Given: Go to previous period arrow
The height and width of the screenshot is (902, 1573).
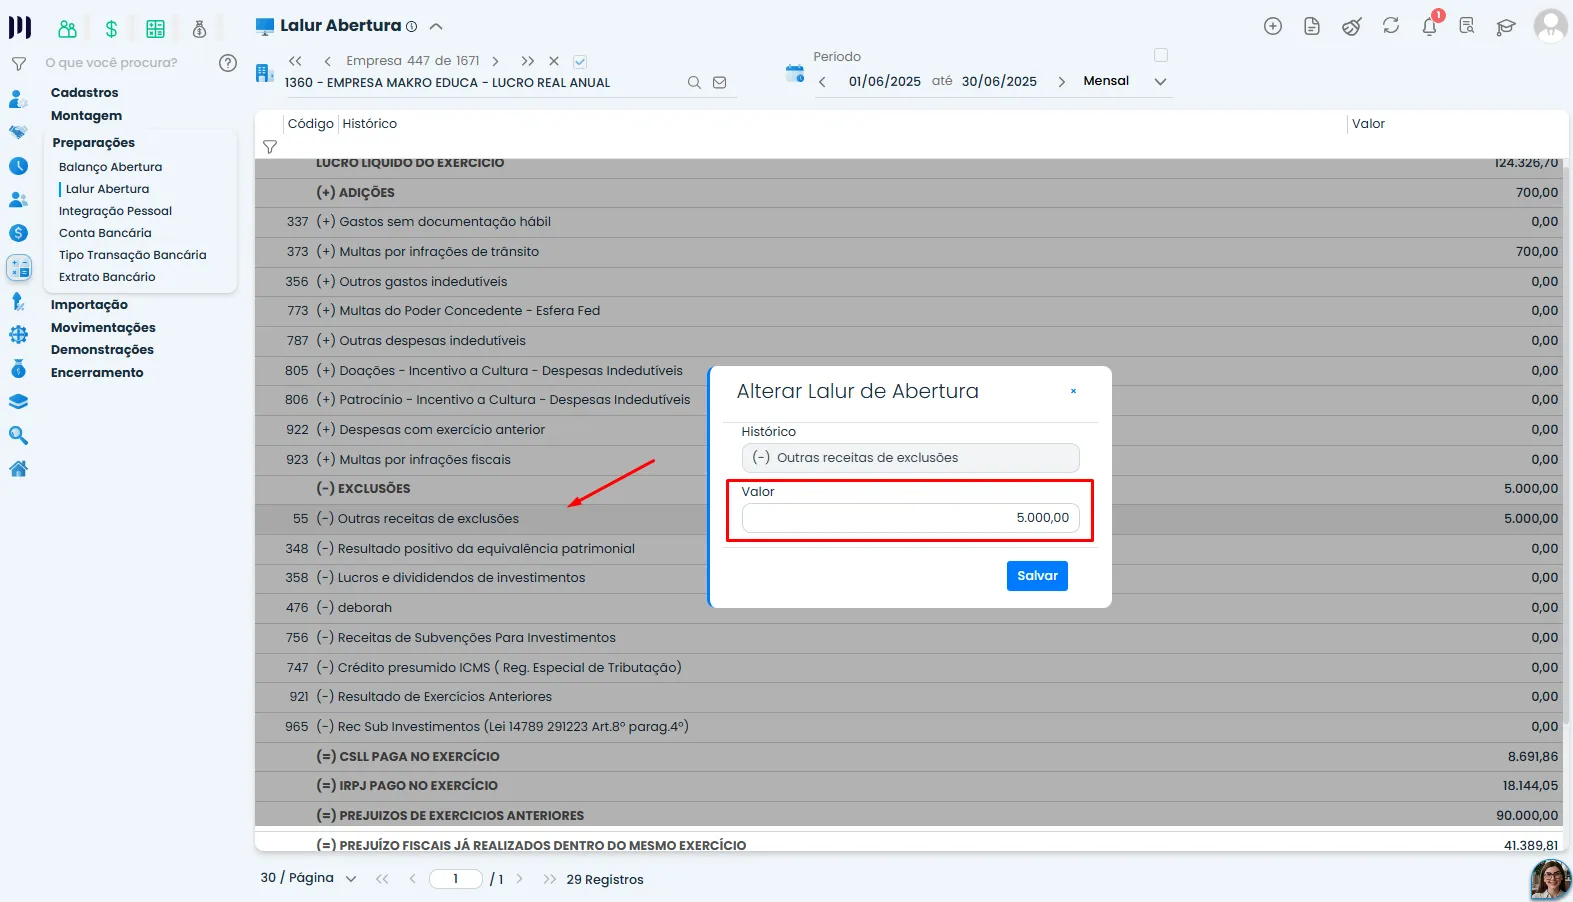Looking at the screenshot, I should [822, 82].
